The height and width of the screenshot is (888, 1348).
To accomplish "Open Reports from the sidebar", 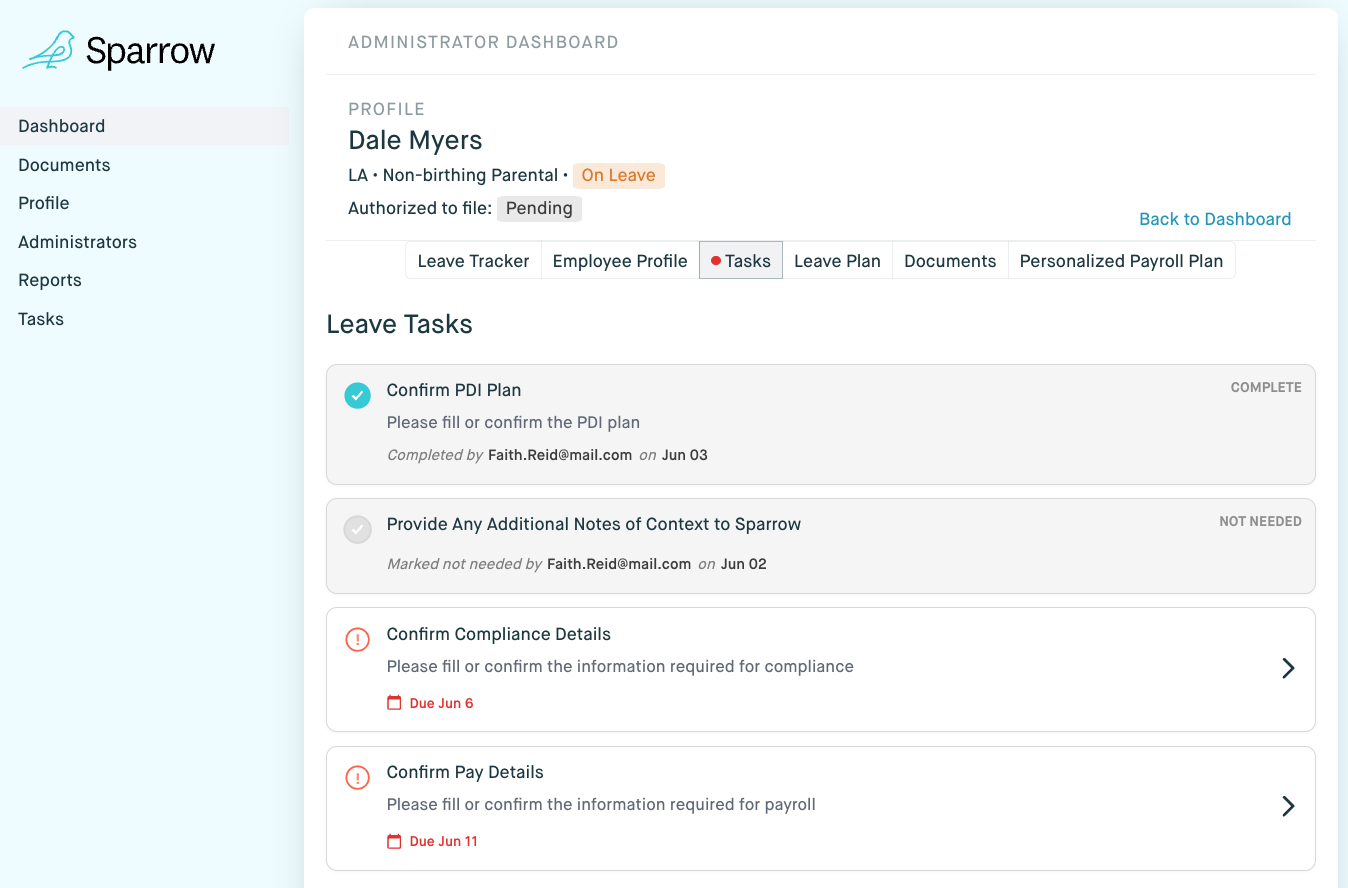I will click(50, 280).
